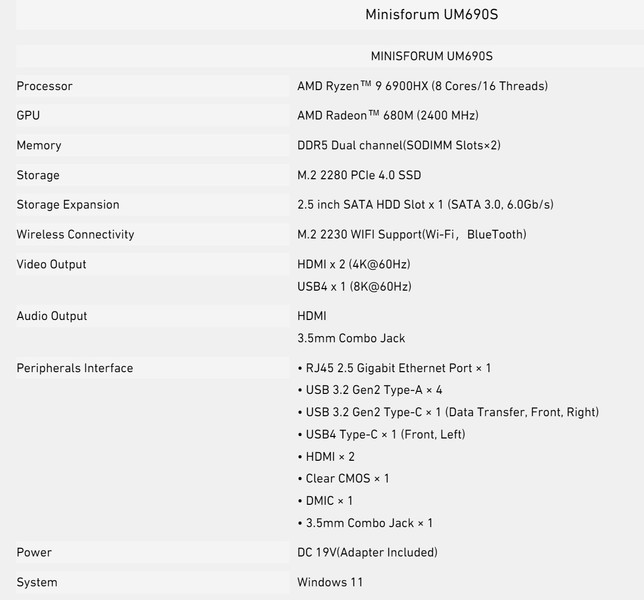Select the M.2 2280 PCIe 4.0 SSD value
Image resolution: width=644 pixels, height=600 pixels.
(x=359, y=175)
